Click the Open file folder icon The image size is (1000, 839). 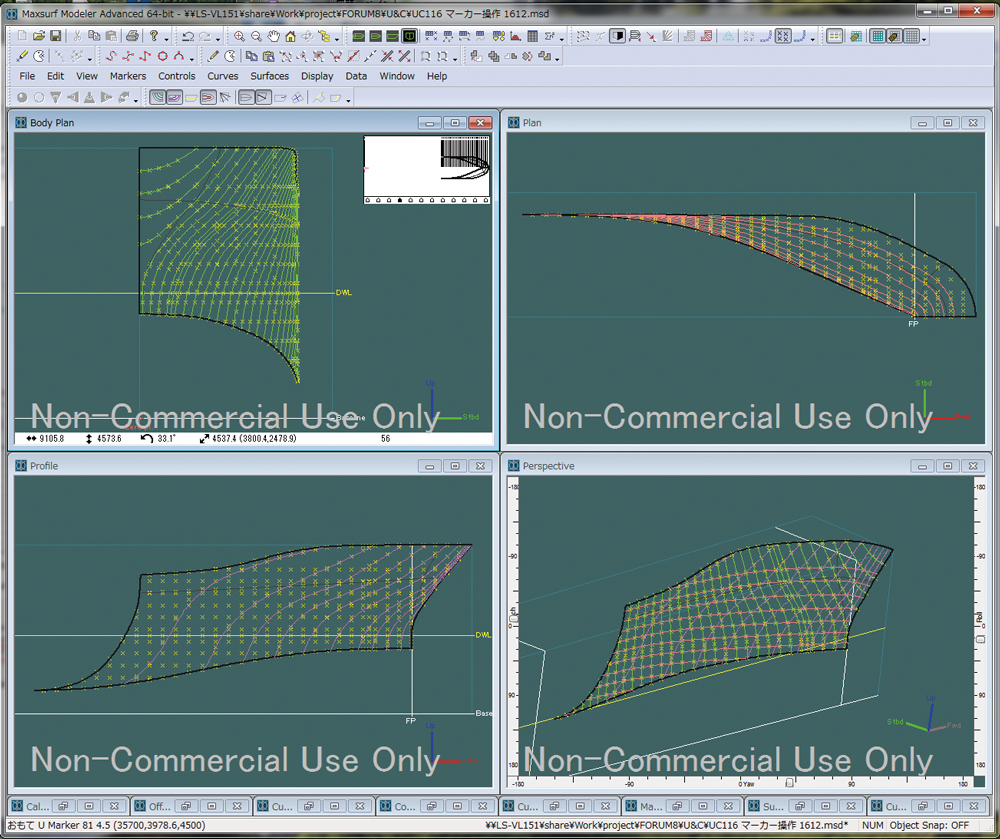[40, 37]
